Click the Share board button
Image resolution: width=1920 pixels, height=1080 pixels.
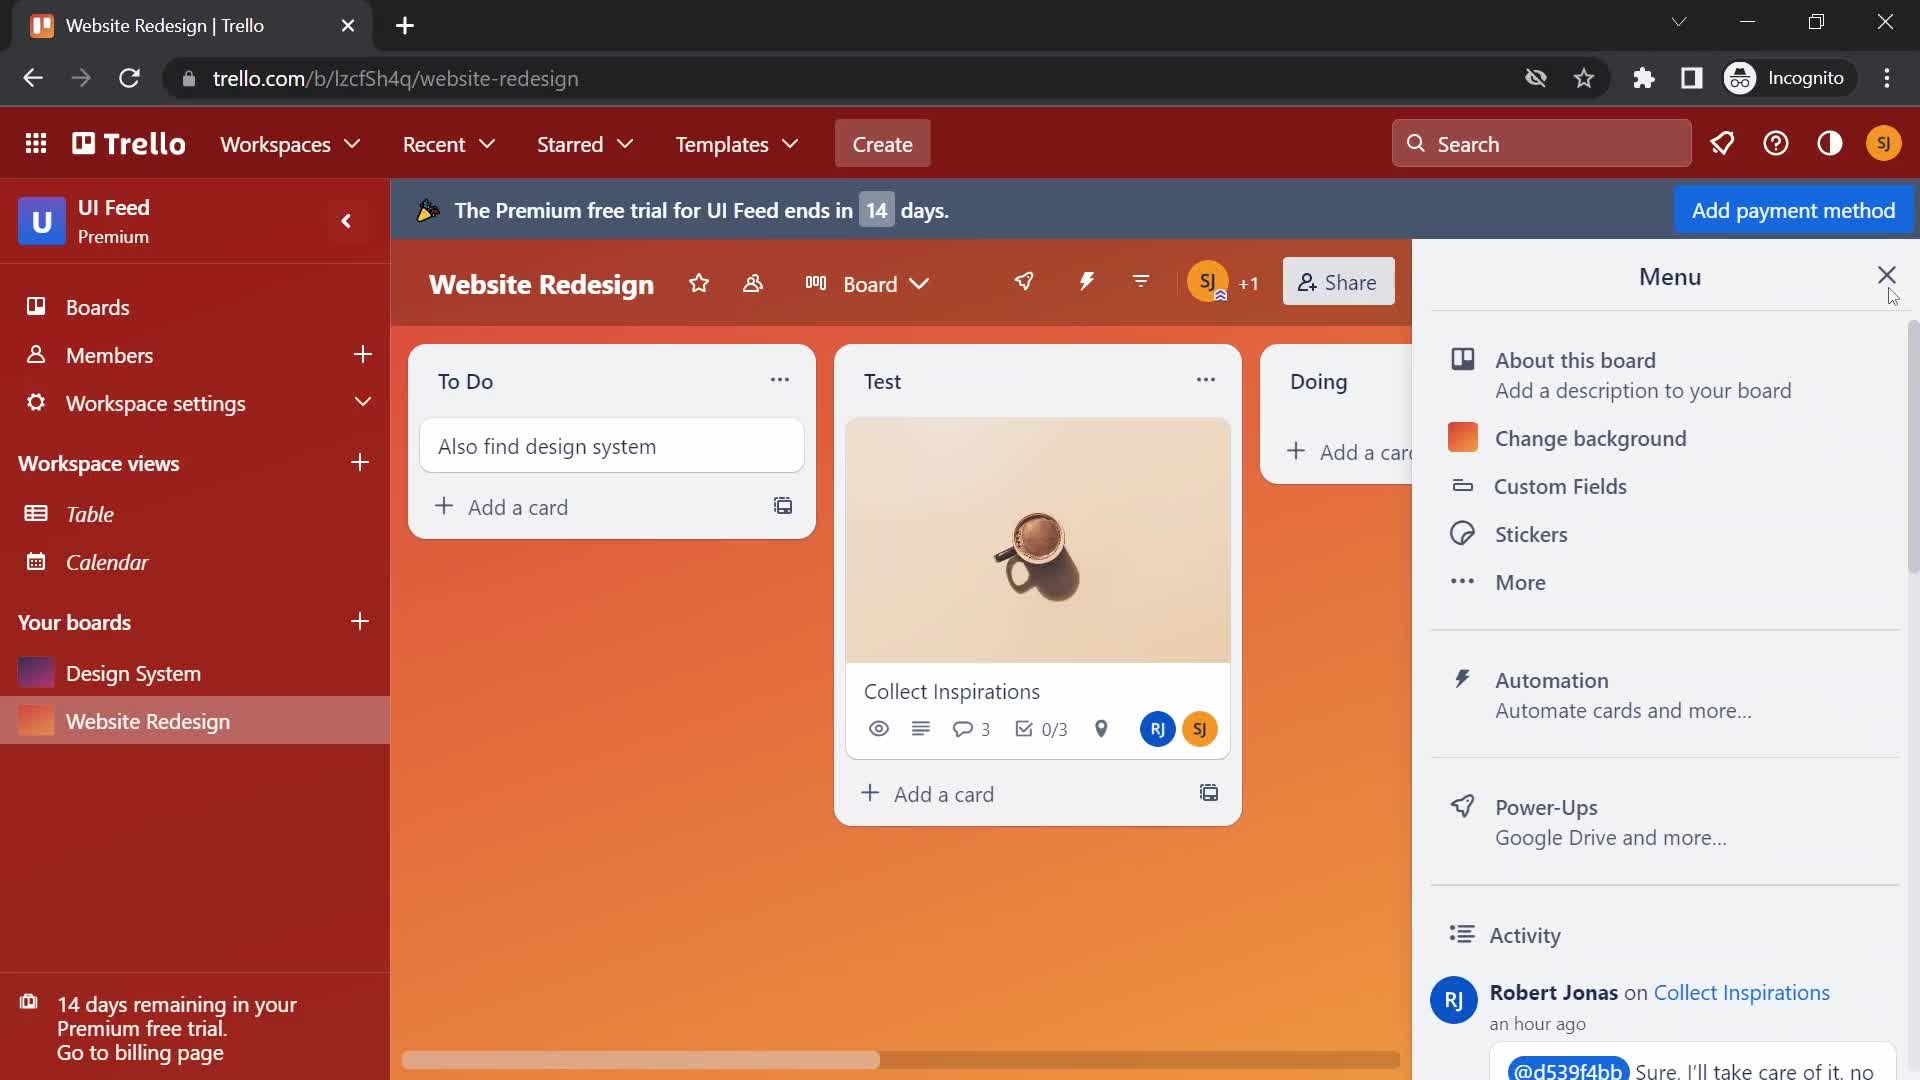(x=1337, y=281)
